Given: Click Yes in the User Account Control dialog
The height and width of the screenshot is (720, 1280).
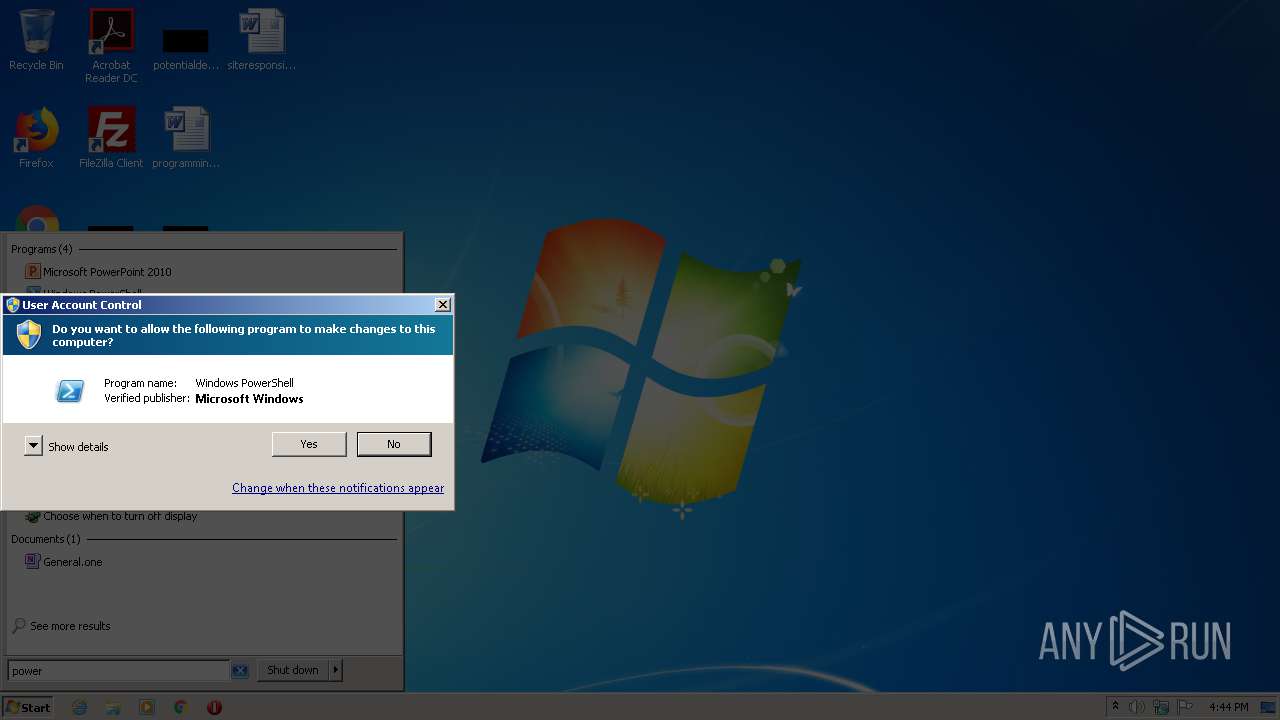Looking at the screenshot, I should click(309, 444).
